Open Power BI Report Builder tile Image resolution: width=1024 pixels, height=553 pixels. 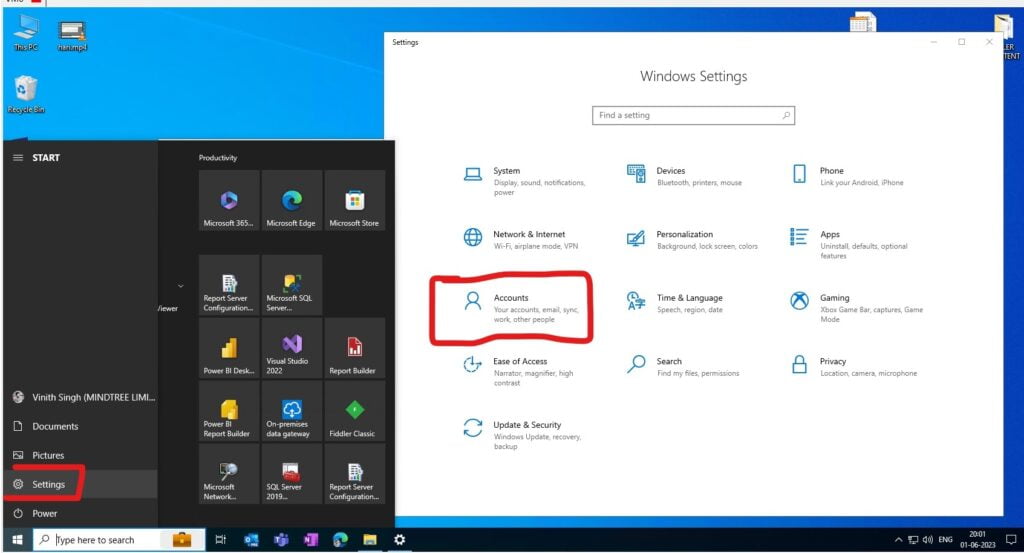click(229, 411)
